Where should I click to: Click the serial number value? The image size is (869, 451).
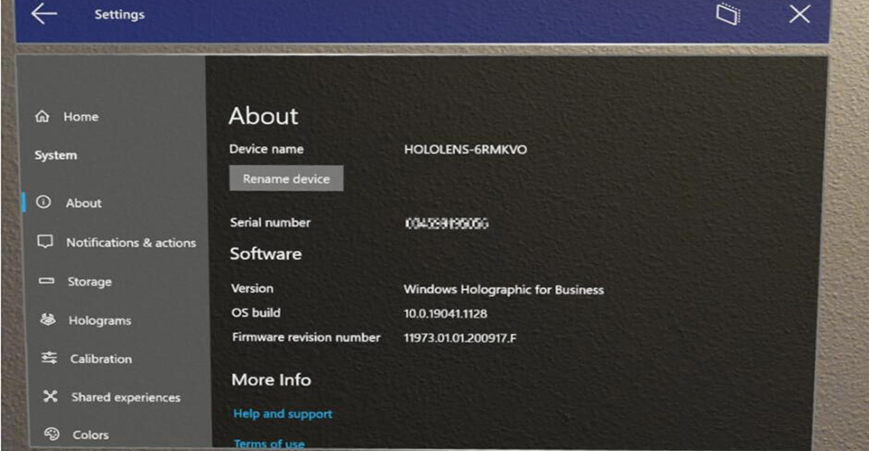pos(446,223)
